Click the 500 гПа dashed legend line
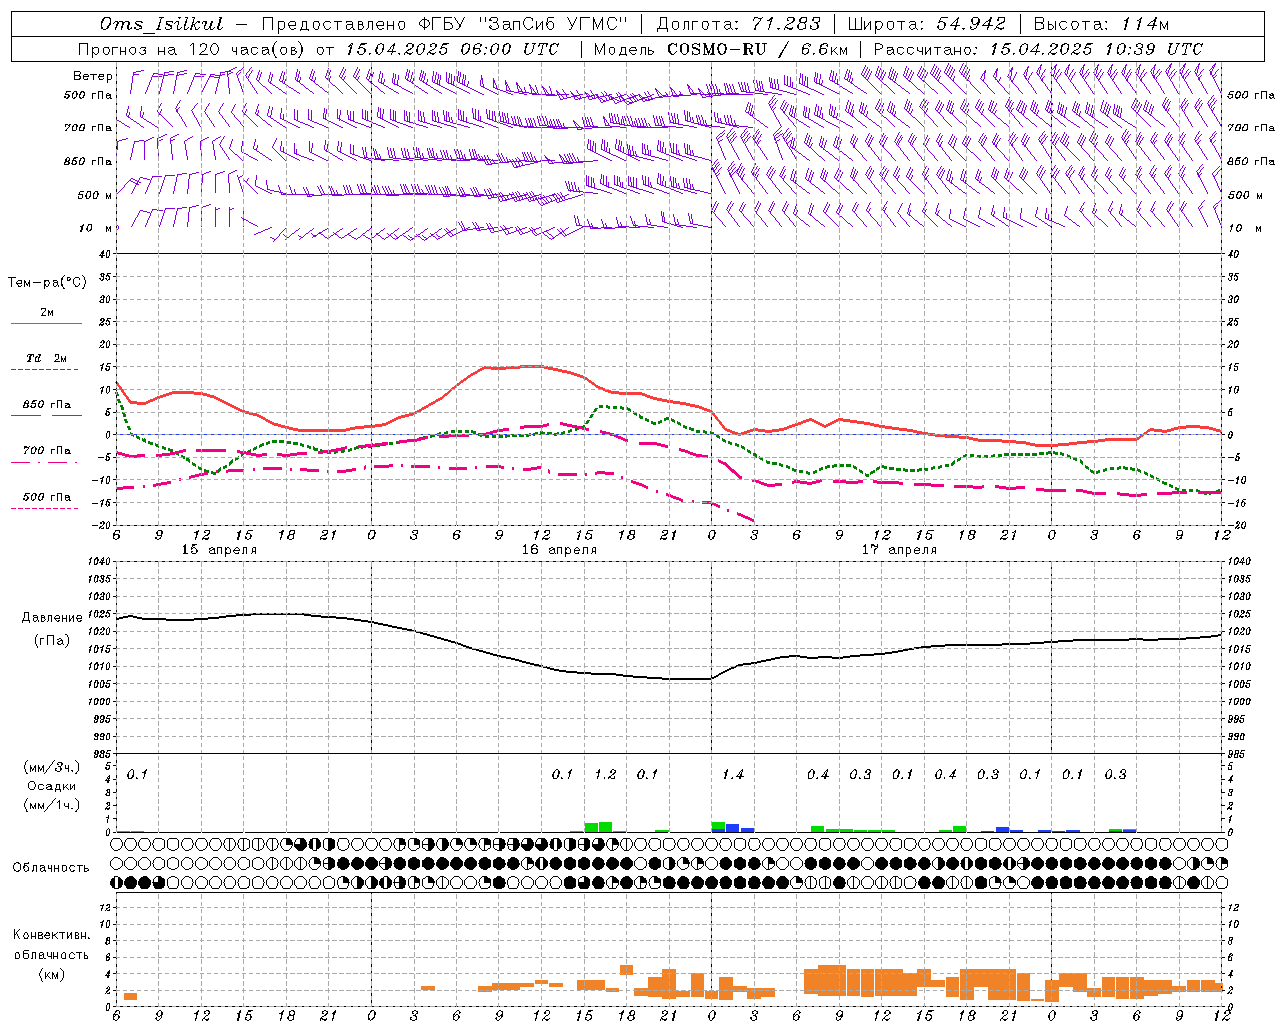This screenshot has height=1024, width=1280. tap(46, 508)
